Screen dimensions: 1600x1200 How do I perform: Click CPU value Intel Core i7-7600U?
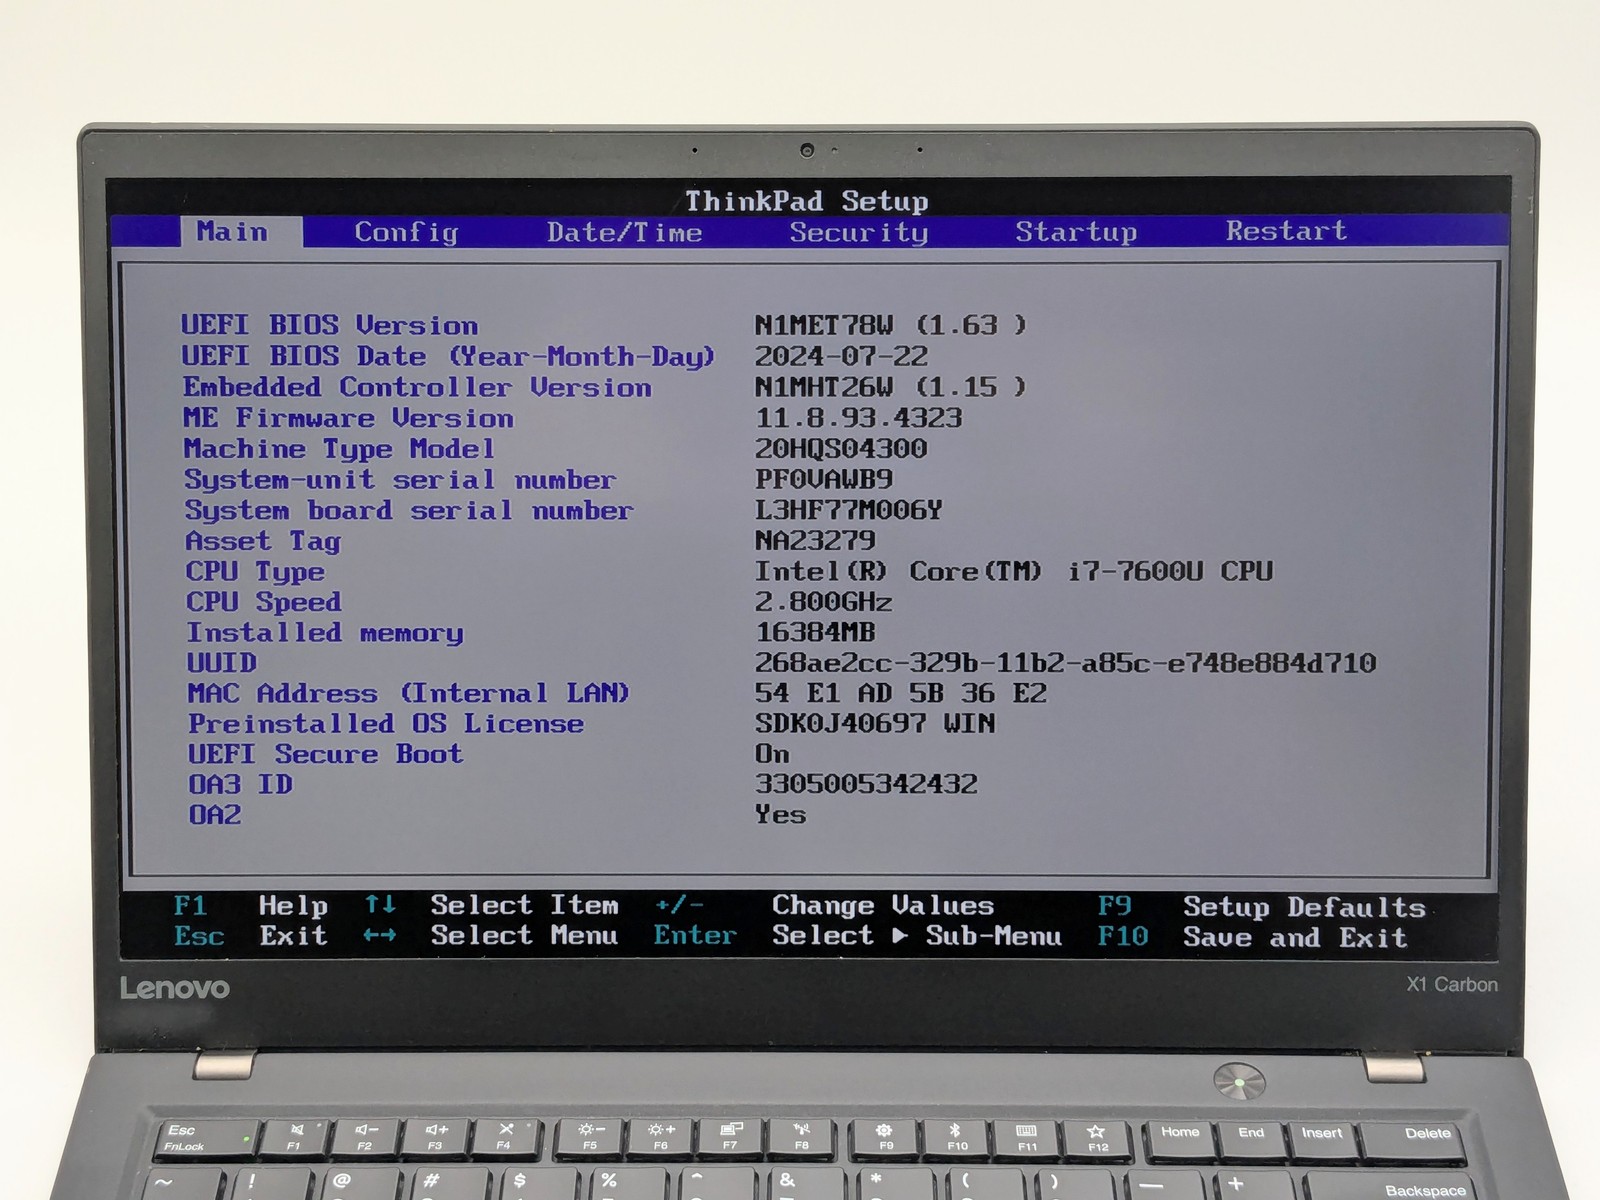(1014, 572)
